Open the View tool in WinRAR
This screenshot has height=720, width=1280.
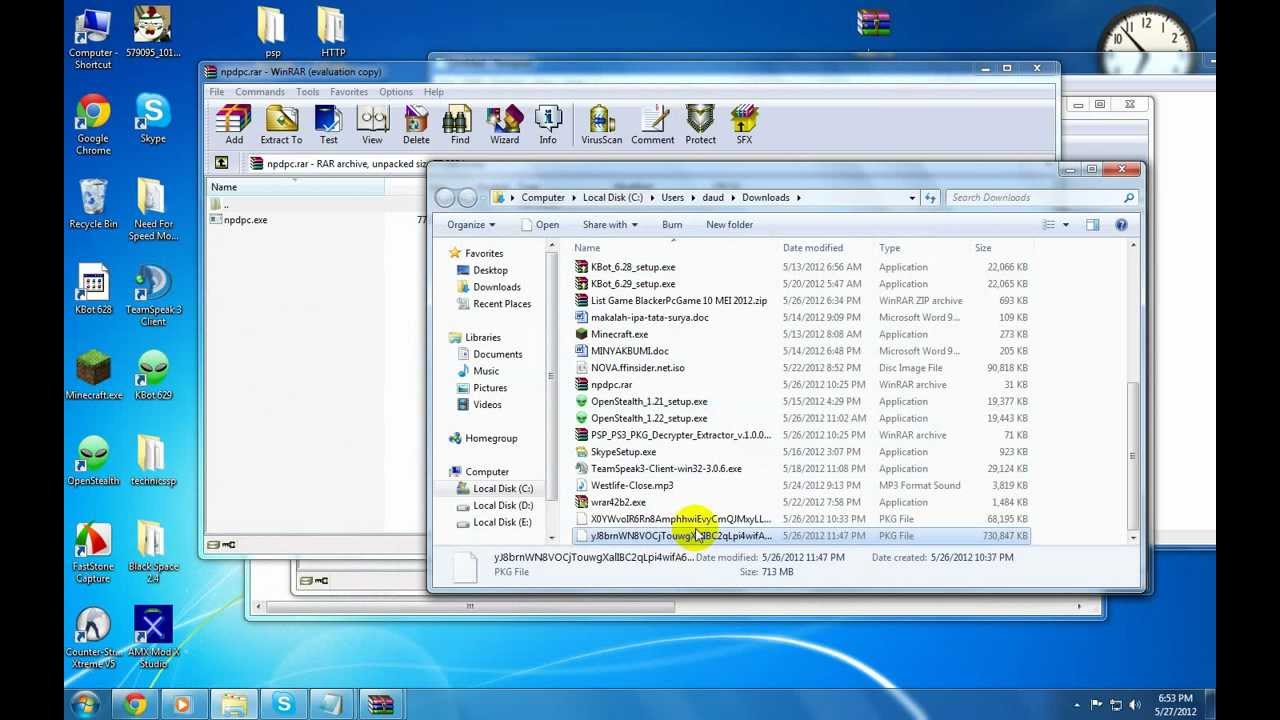(x=372, y=125)
